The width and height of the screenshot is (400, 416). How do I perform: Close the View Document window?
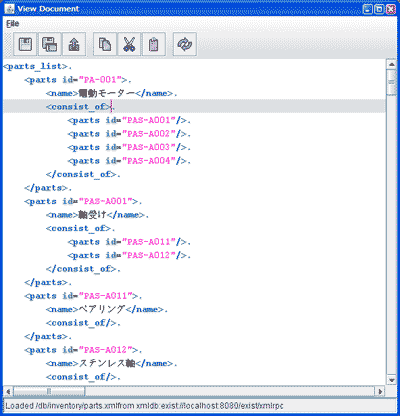pos(391,9)
